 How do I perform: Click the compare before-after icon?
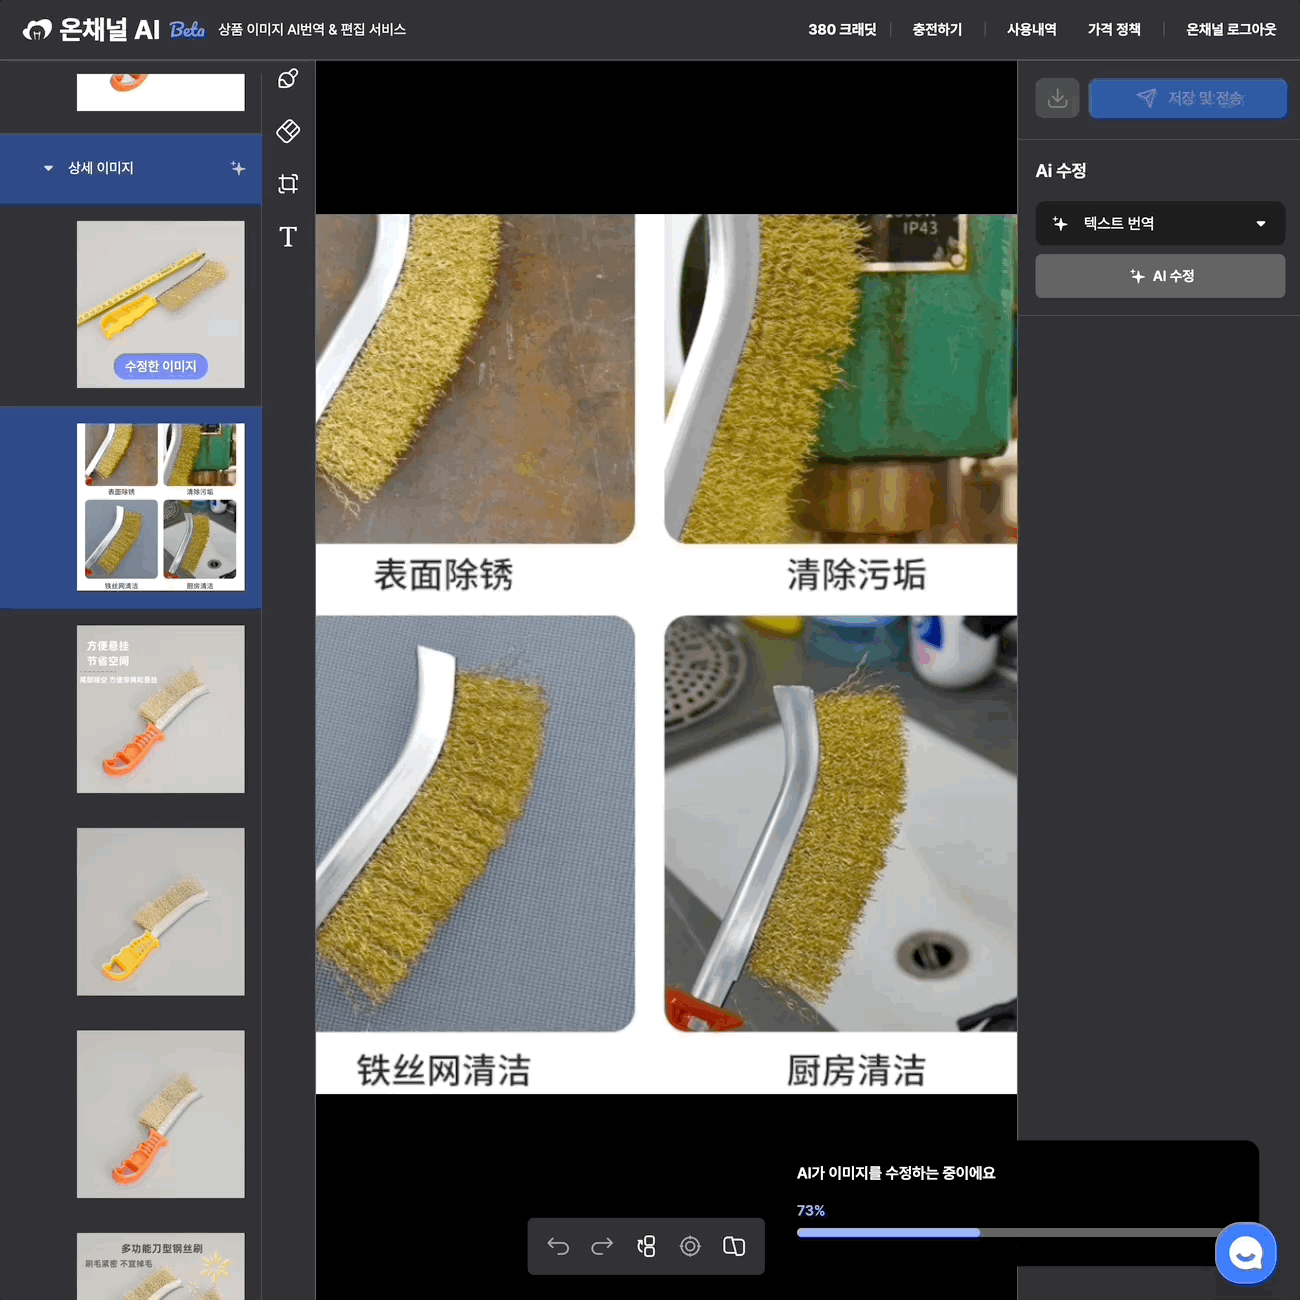pos(734,1246)
